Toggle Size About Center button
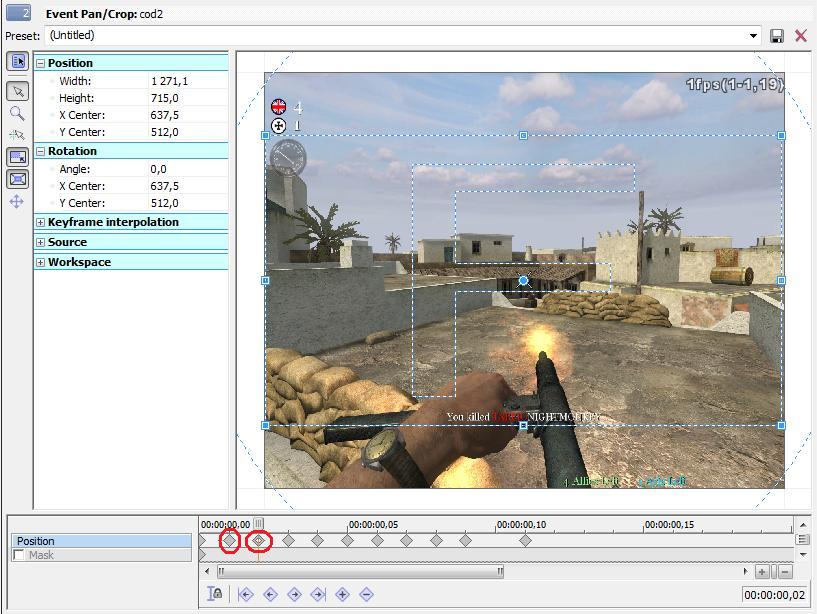Screen dimensions: 817x614 17,179
